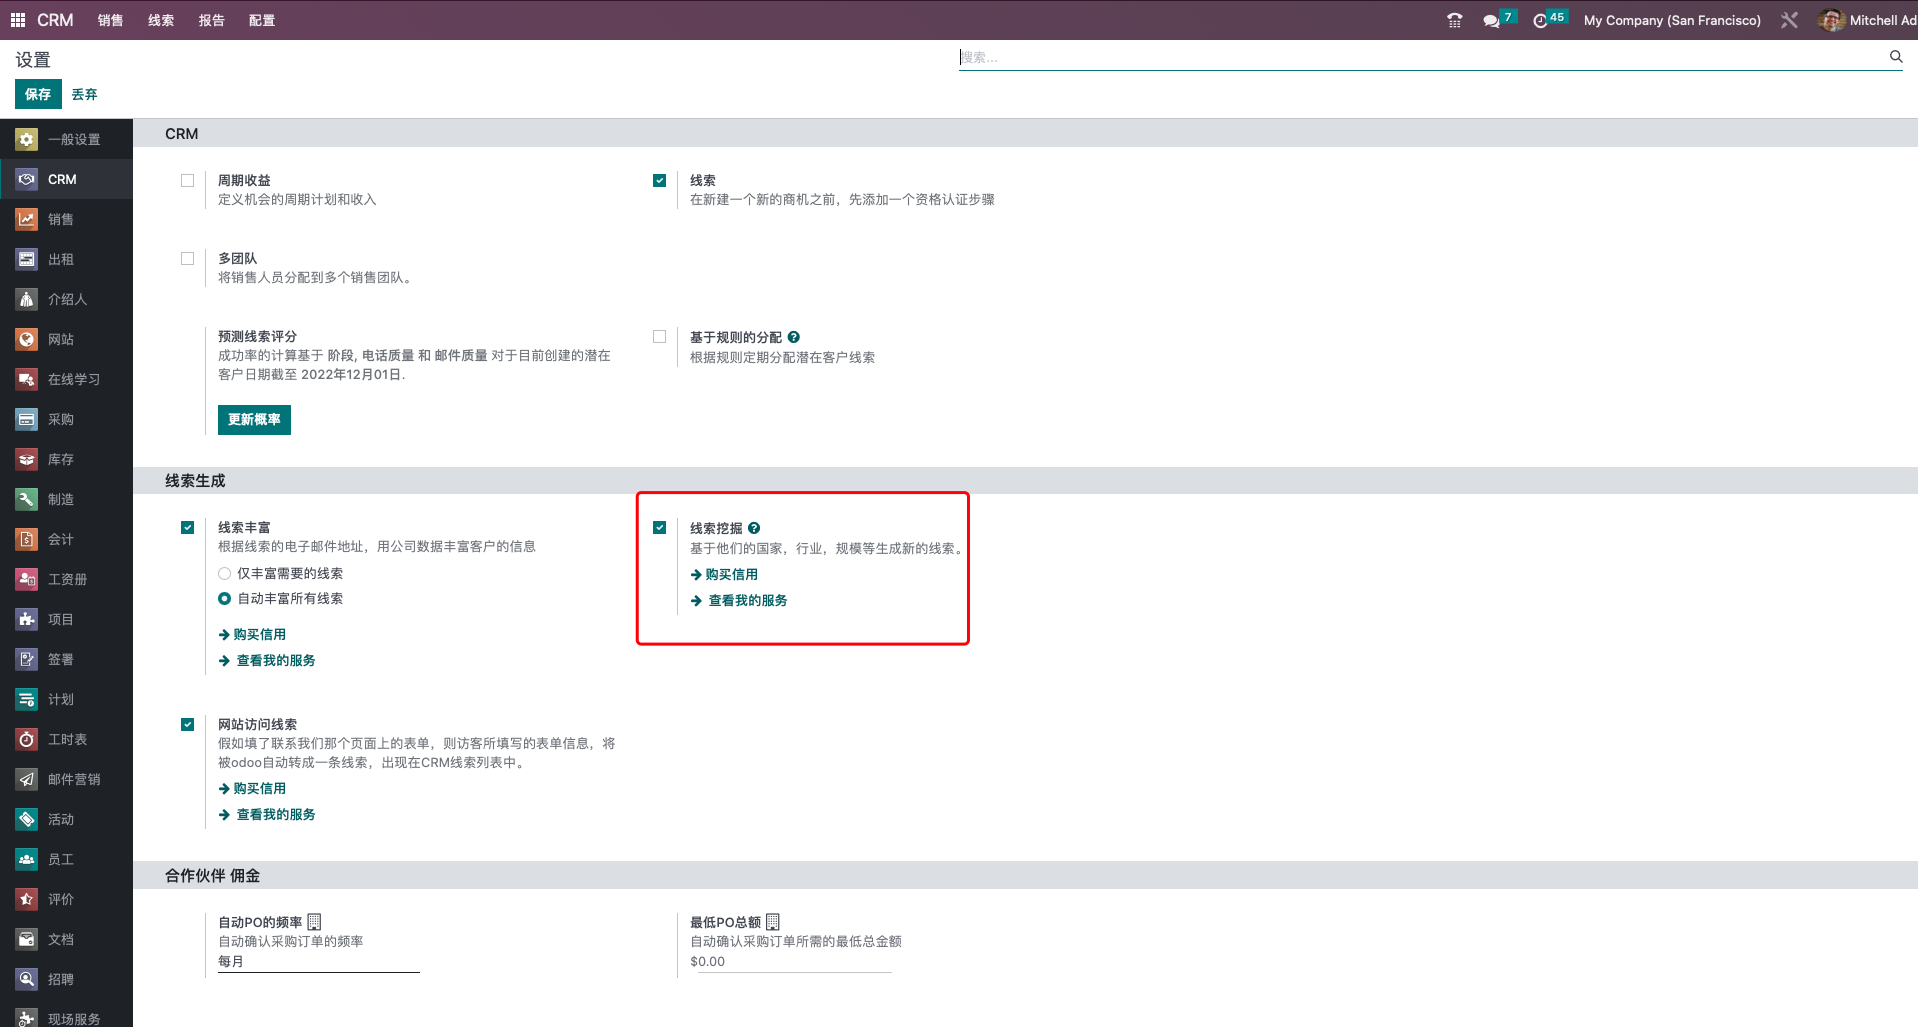The height and width of the screenshot is (1027, 1918).
Task: Click the 保存 button
Action: 37,94
